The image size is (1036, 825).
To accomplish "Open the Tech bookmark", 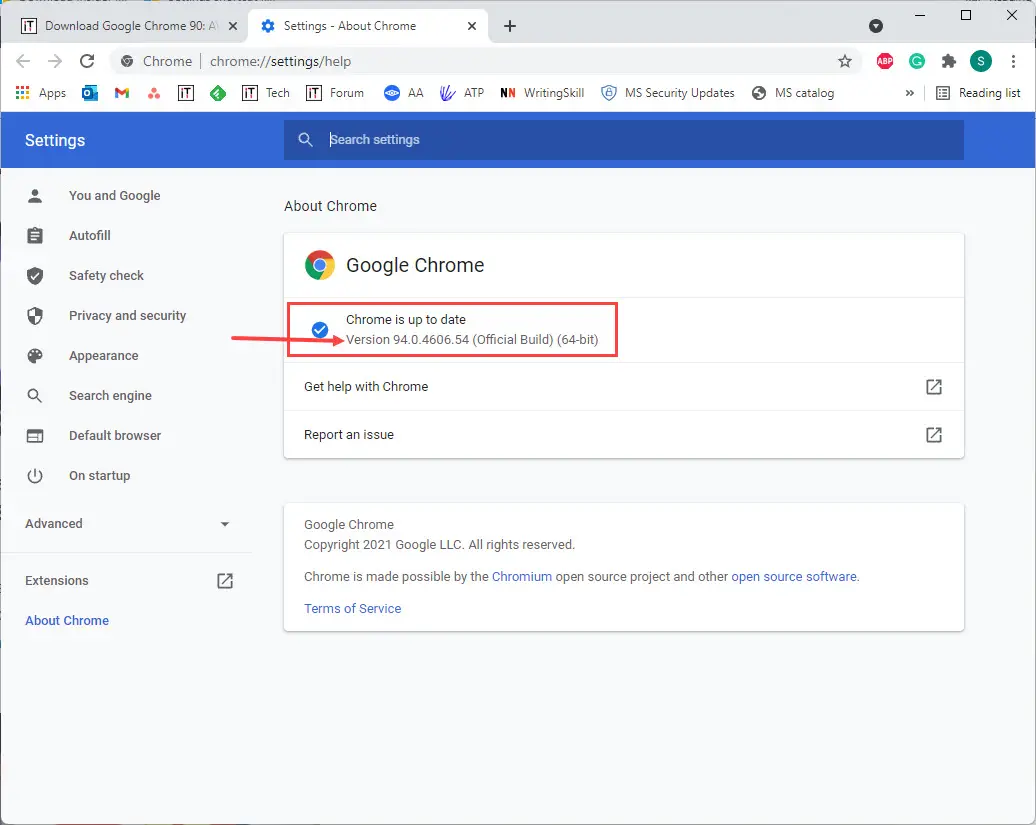I will [x=266, y=93].
